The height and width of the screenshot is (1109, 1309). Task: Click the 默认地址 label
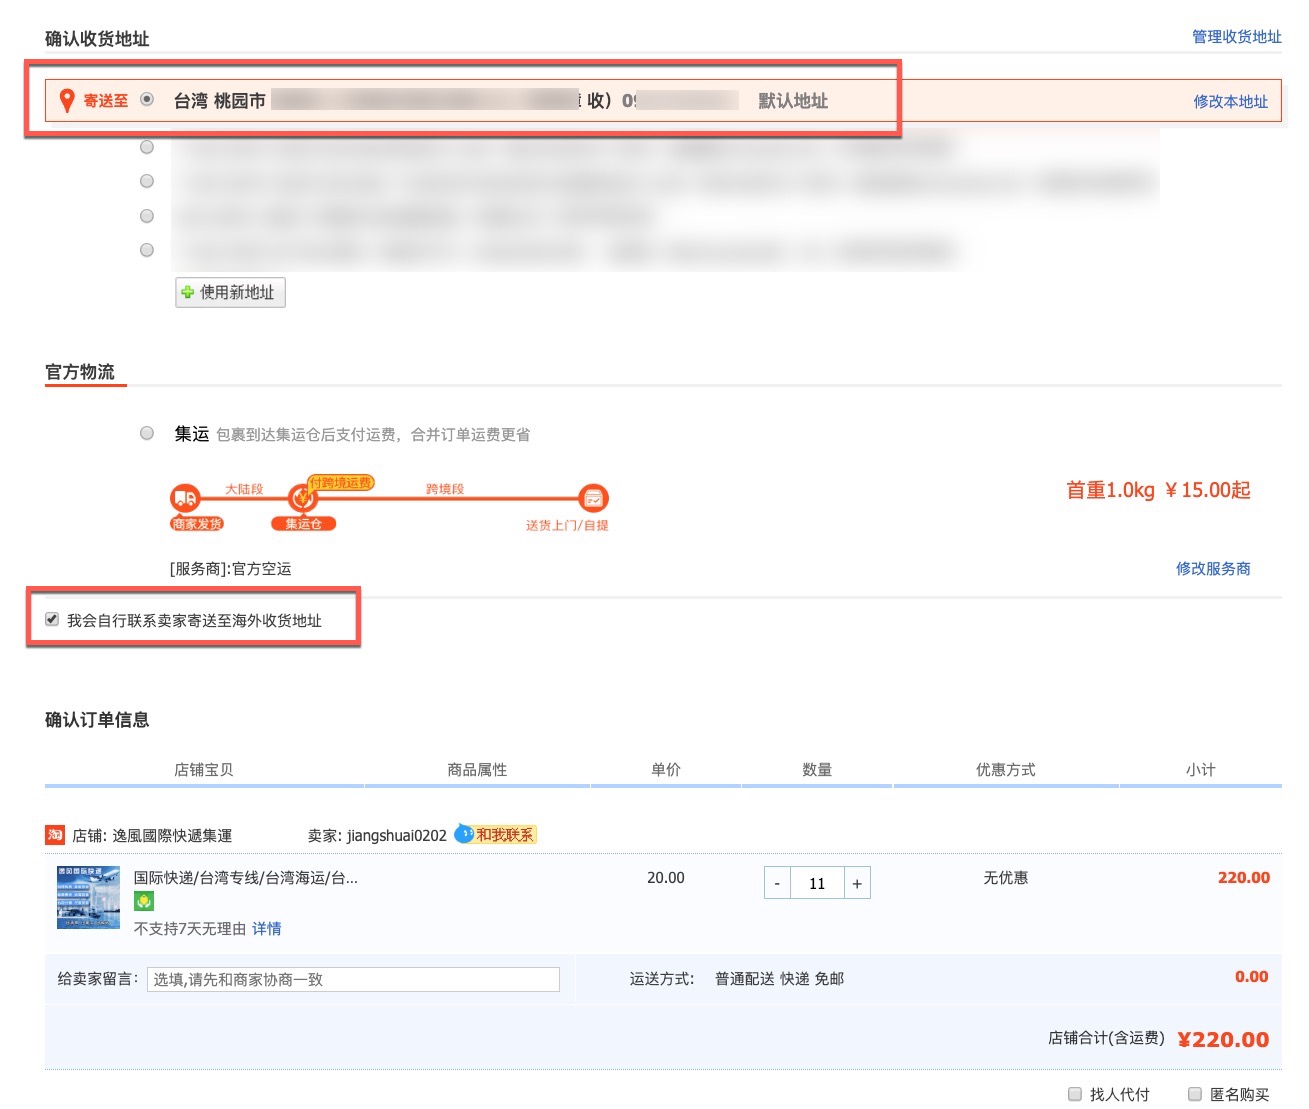[x=793, y=101]
